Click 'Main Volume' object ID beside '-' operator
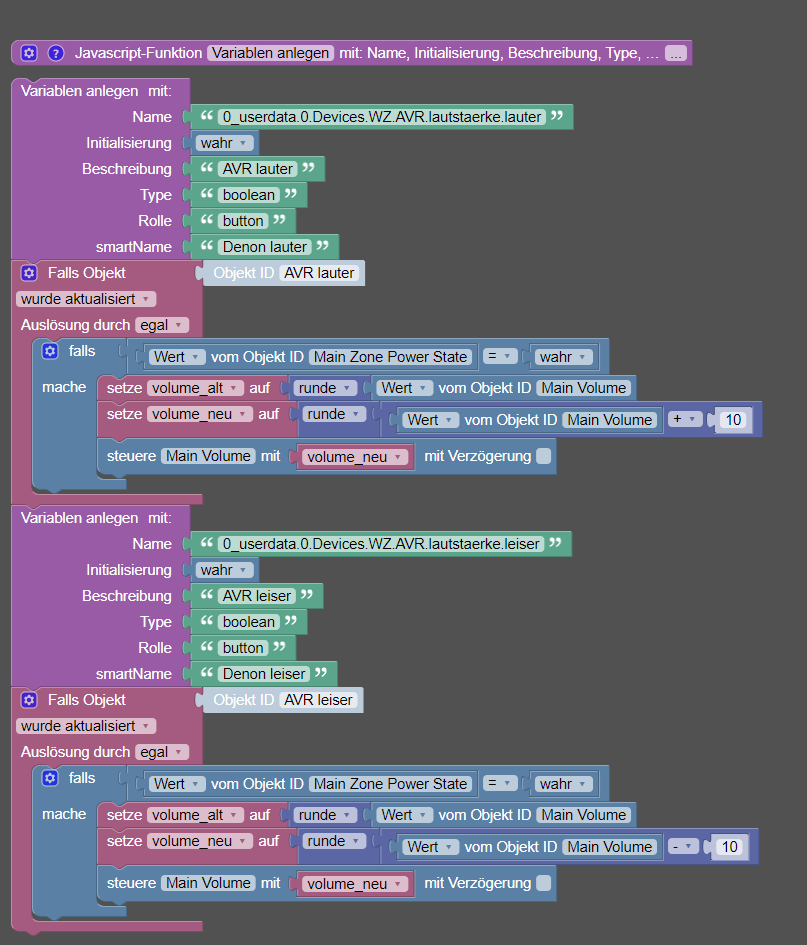Image resolution: width=807 pixels, height=945 pixels. click(x=610, y=847)
